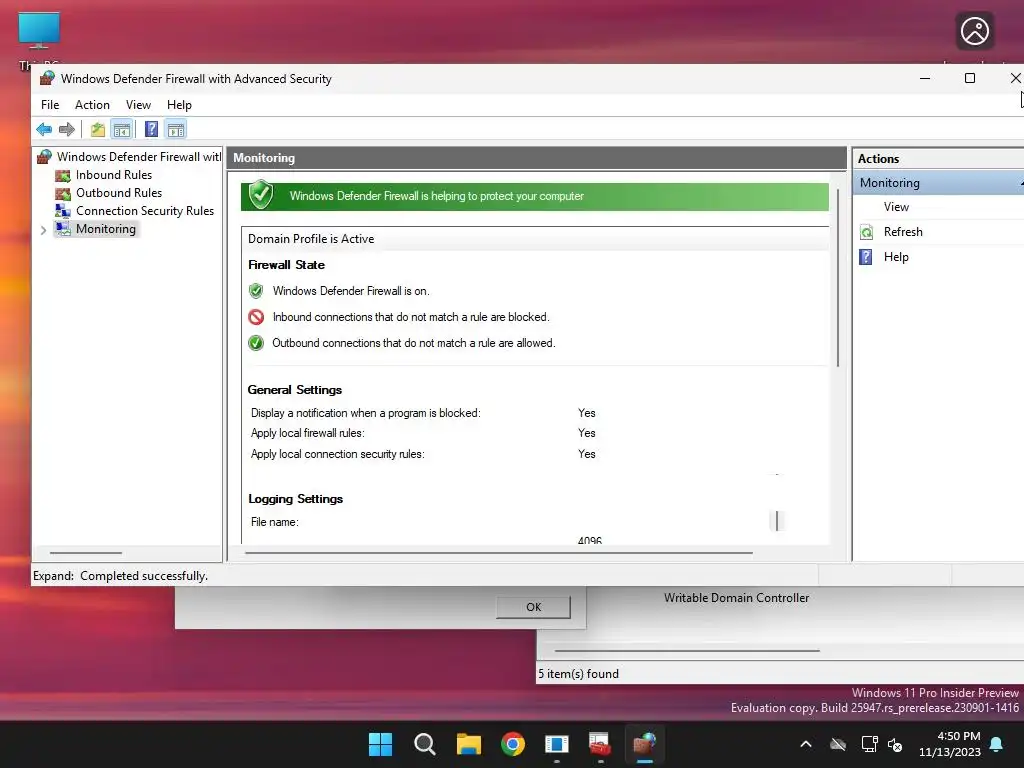The width and height of the screenshot is (1024, 768).
Task: Open Connection Security Rules node
Action: 145,211
